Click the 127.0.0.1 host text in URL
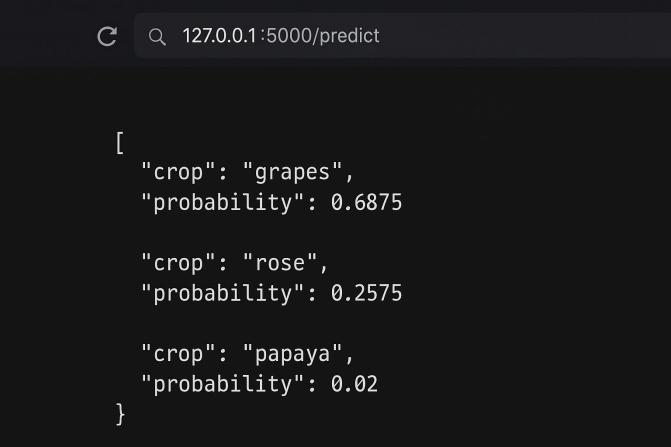 [x=220, y=36]
